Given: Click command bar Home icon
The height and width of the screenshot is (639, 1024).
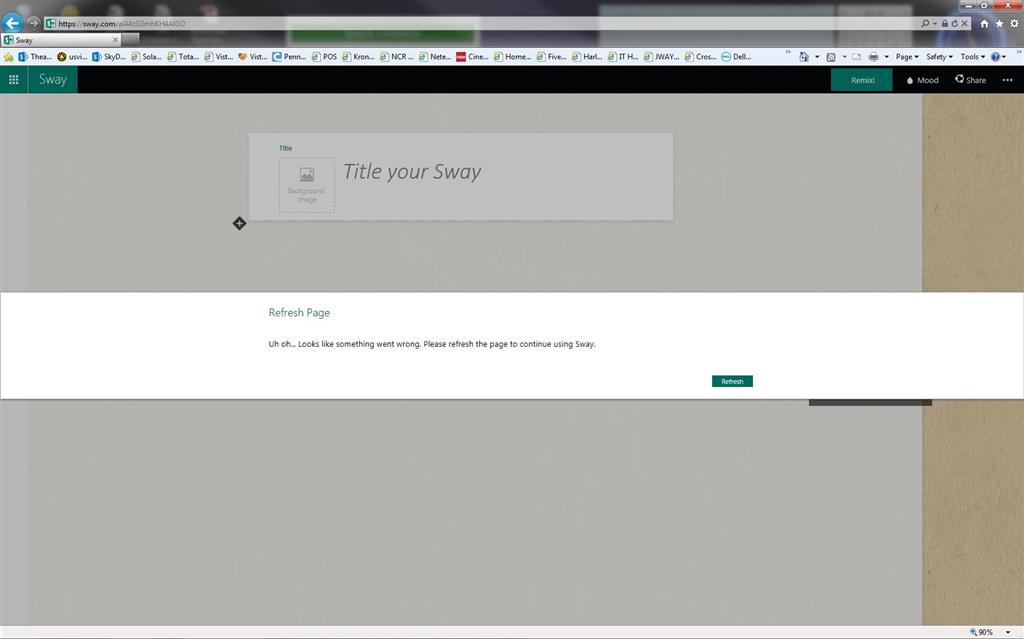Looking at the screenshot, I should [x=804, y=57].
